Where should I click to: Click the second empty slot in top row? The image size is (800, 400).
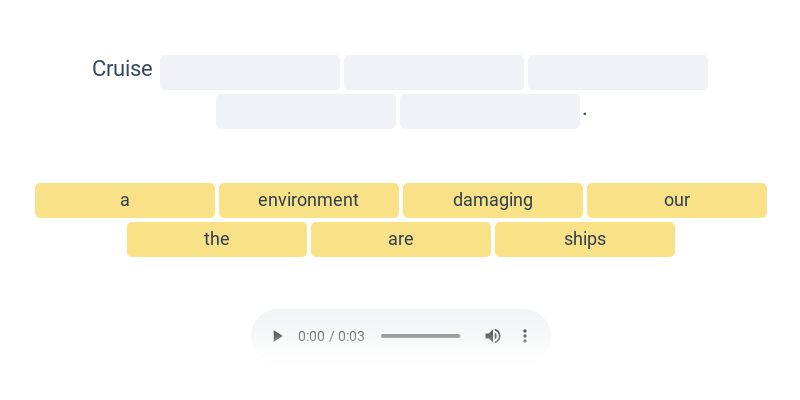[x=434, y=72]
